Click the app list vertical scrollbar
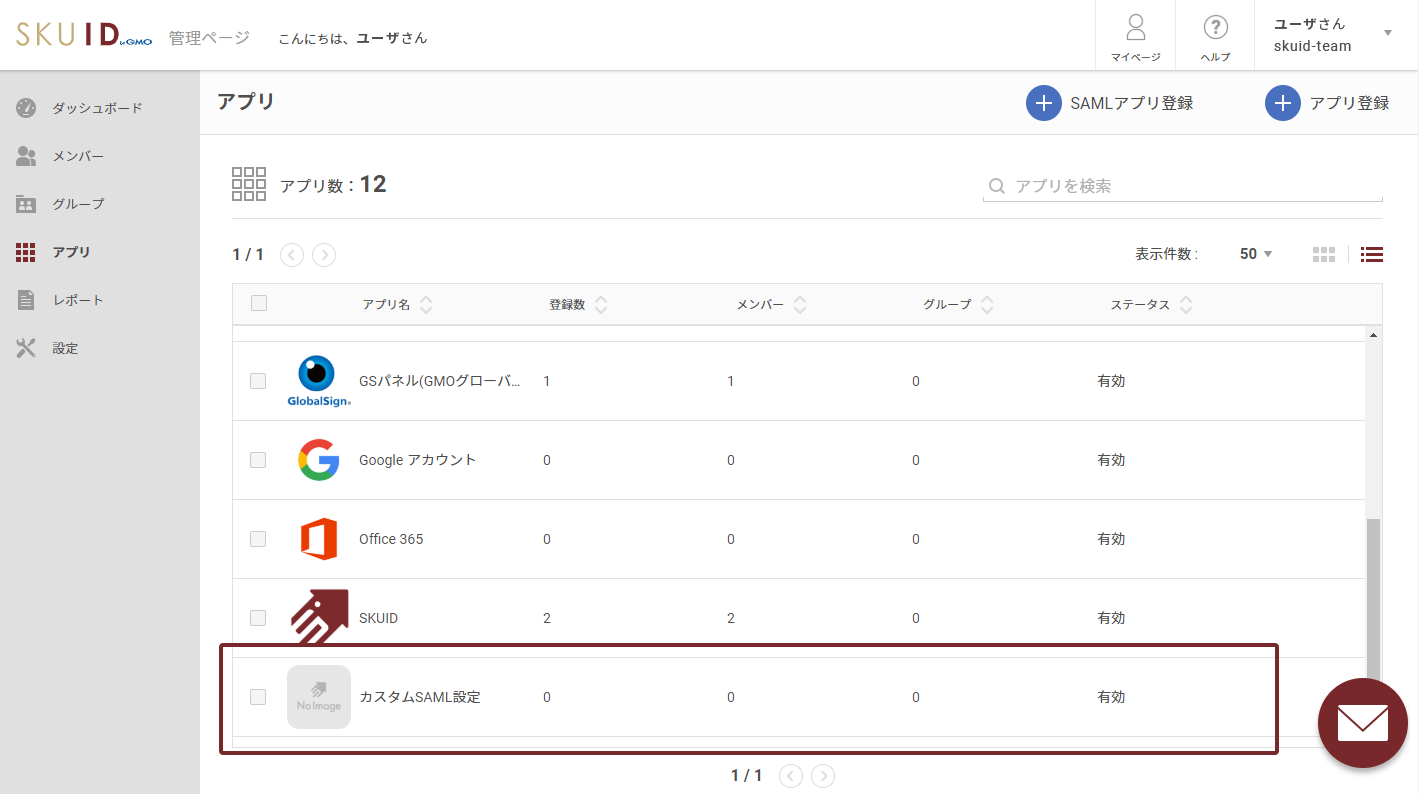 1372,580
